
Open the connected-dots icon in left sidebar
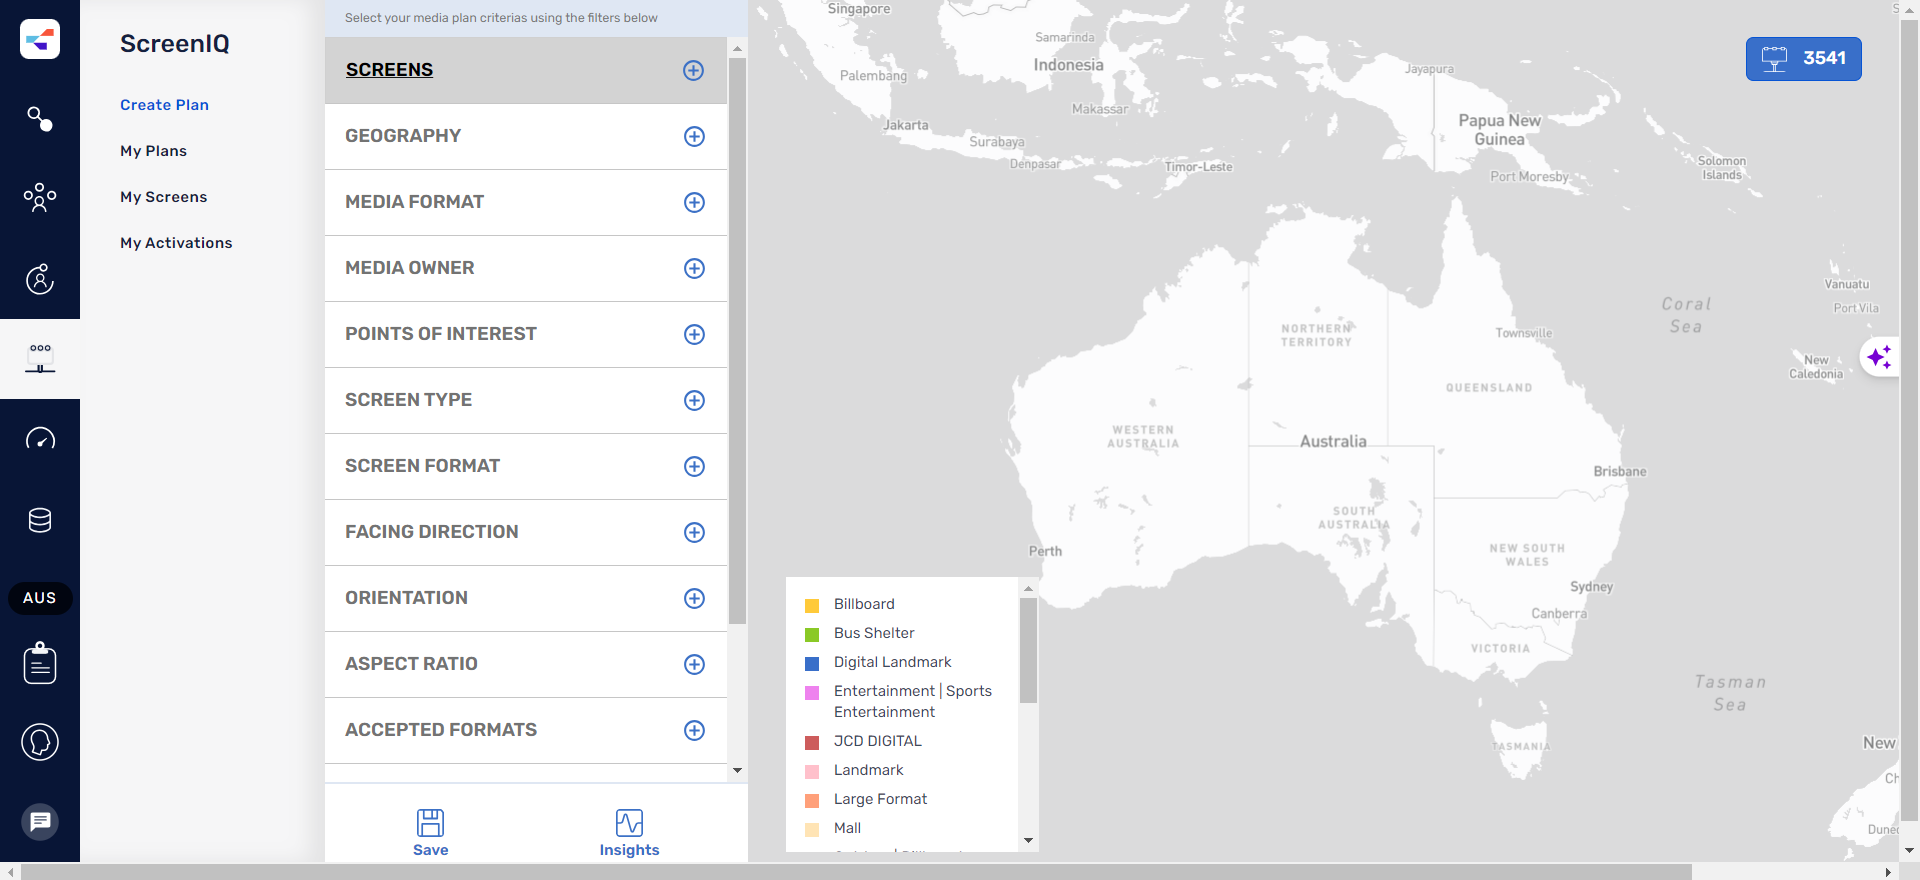[x=40, y=119]
